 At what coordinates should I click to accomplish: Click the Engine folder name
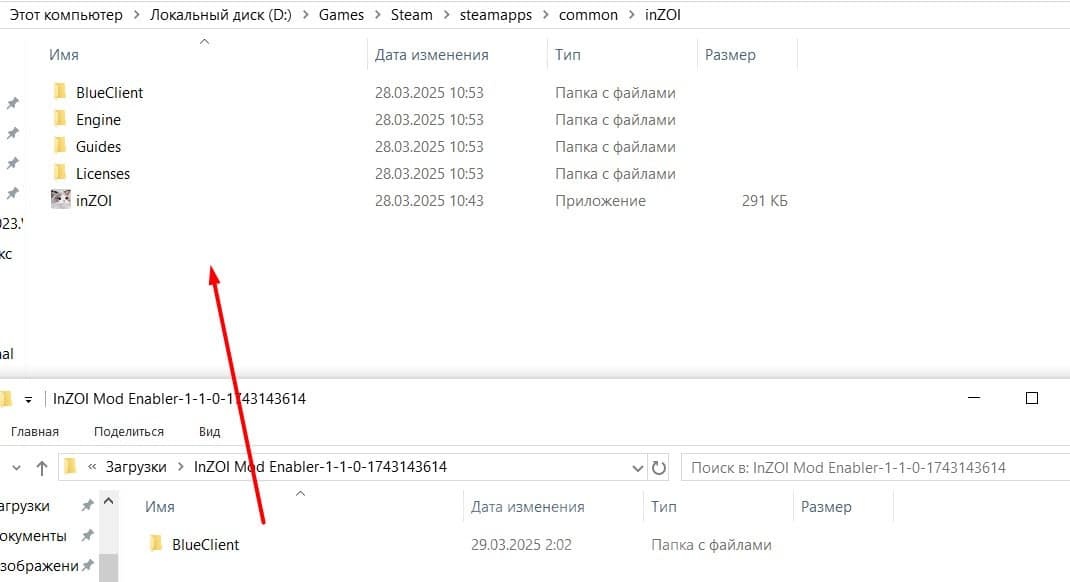98,119
